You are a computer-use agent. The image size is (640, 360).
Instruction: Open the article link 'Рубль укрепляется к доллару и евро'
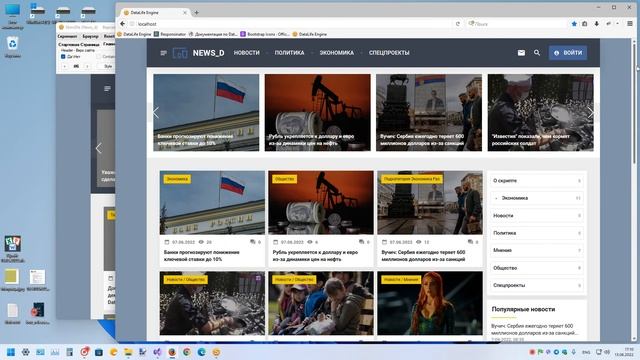click(x=315, y=256)
